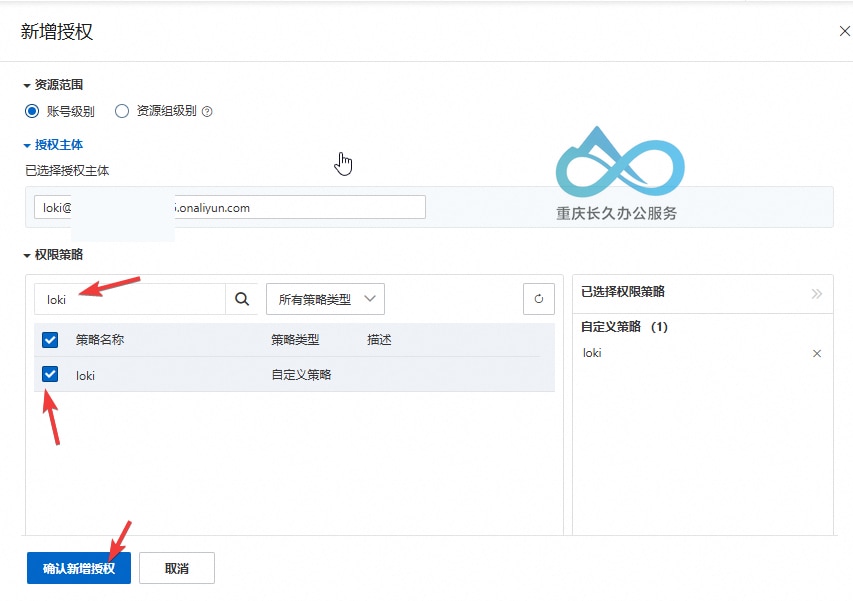Click the 策略类型 column header
This screenshot has height=601, width=853.
click(x=295, y=340)
